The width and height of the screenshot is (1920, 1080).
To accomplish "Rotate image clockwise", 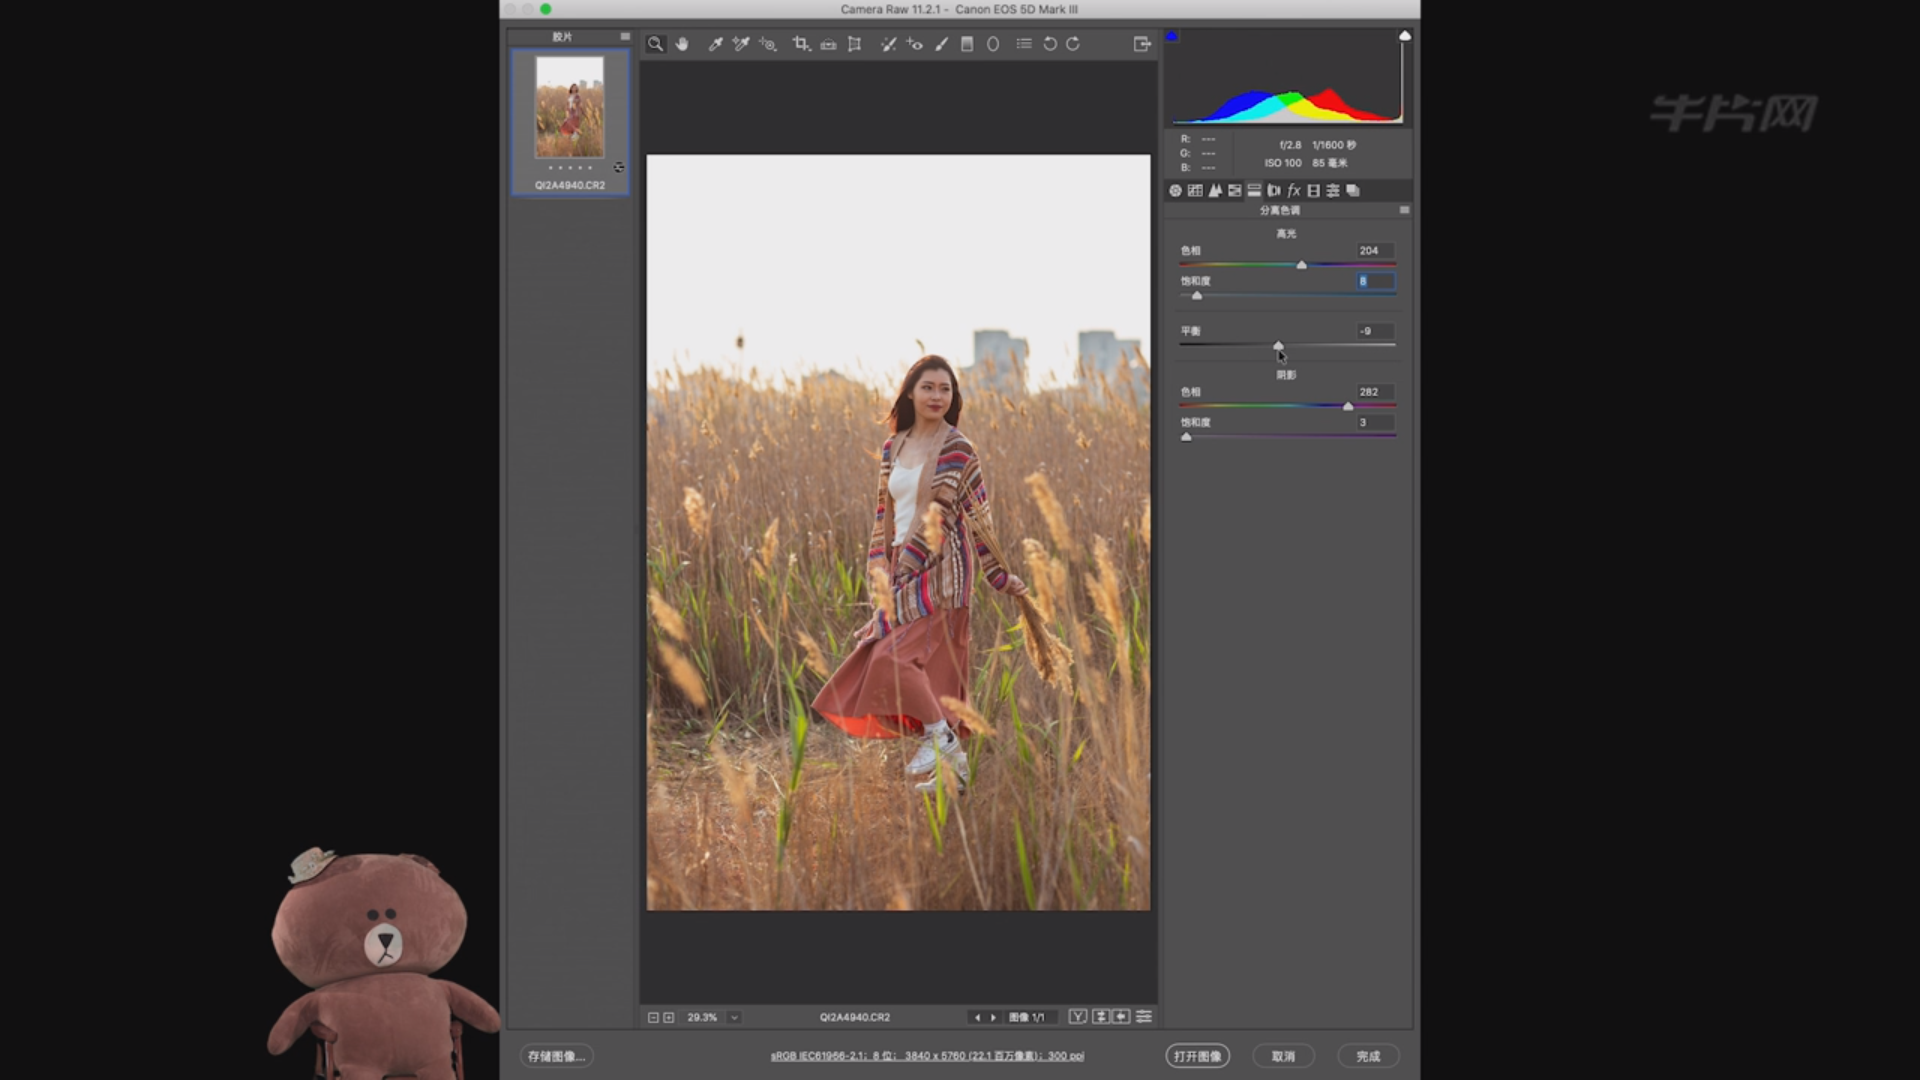I will click(1073, 44).
